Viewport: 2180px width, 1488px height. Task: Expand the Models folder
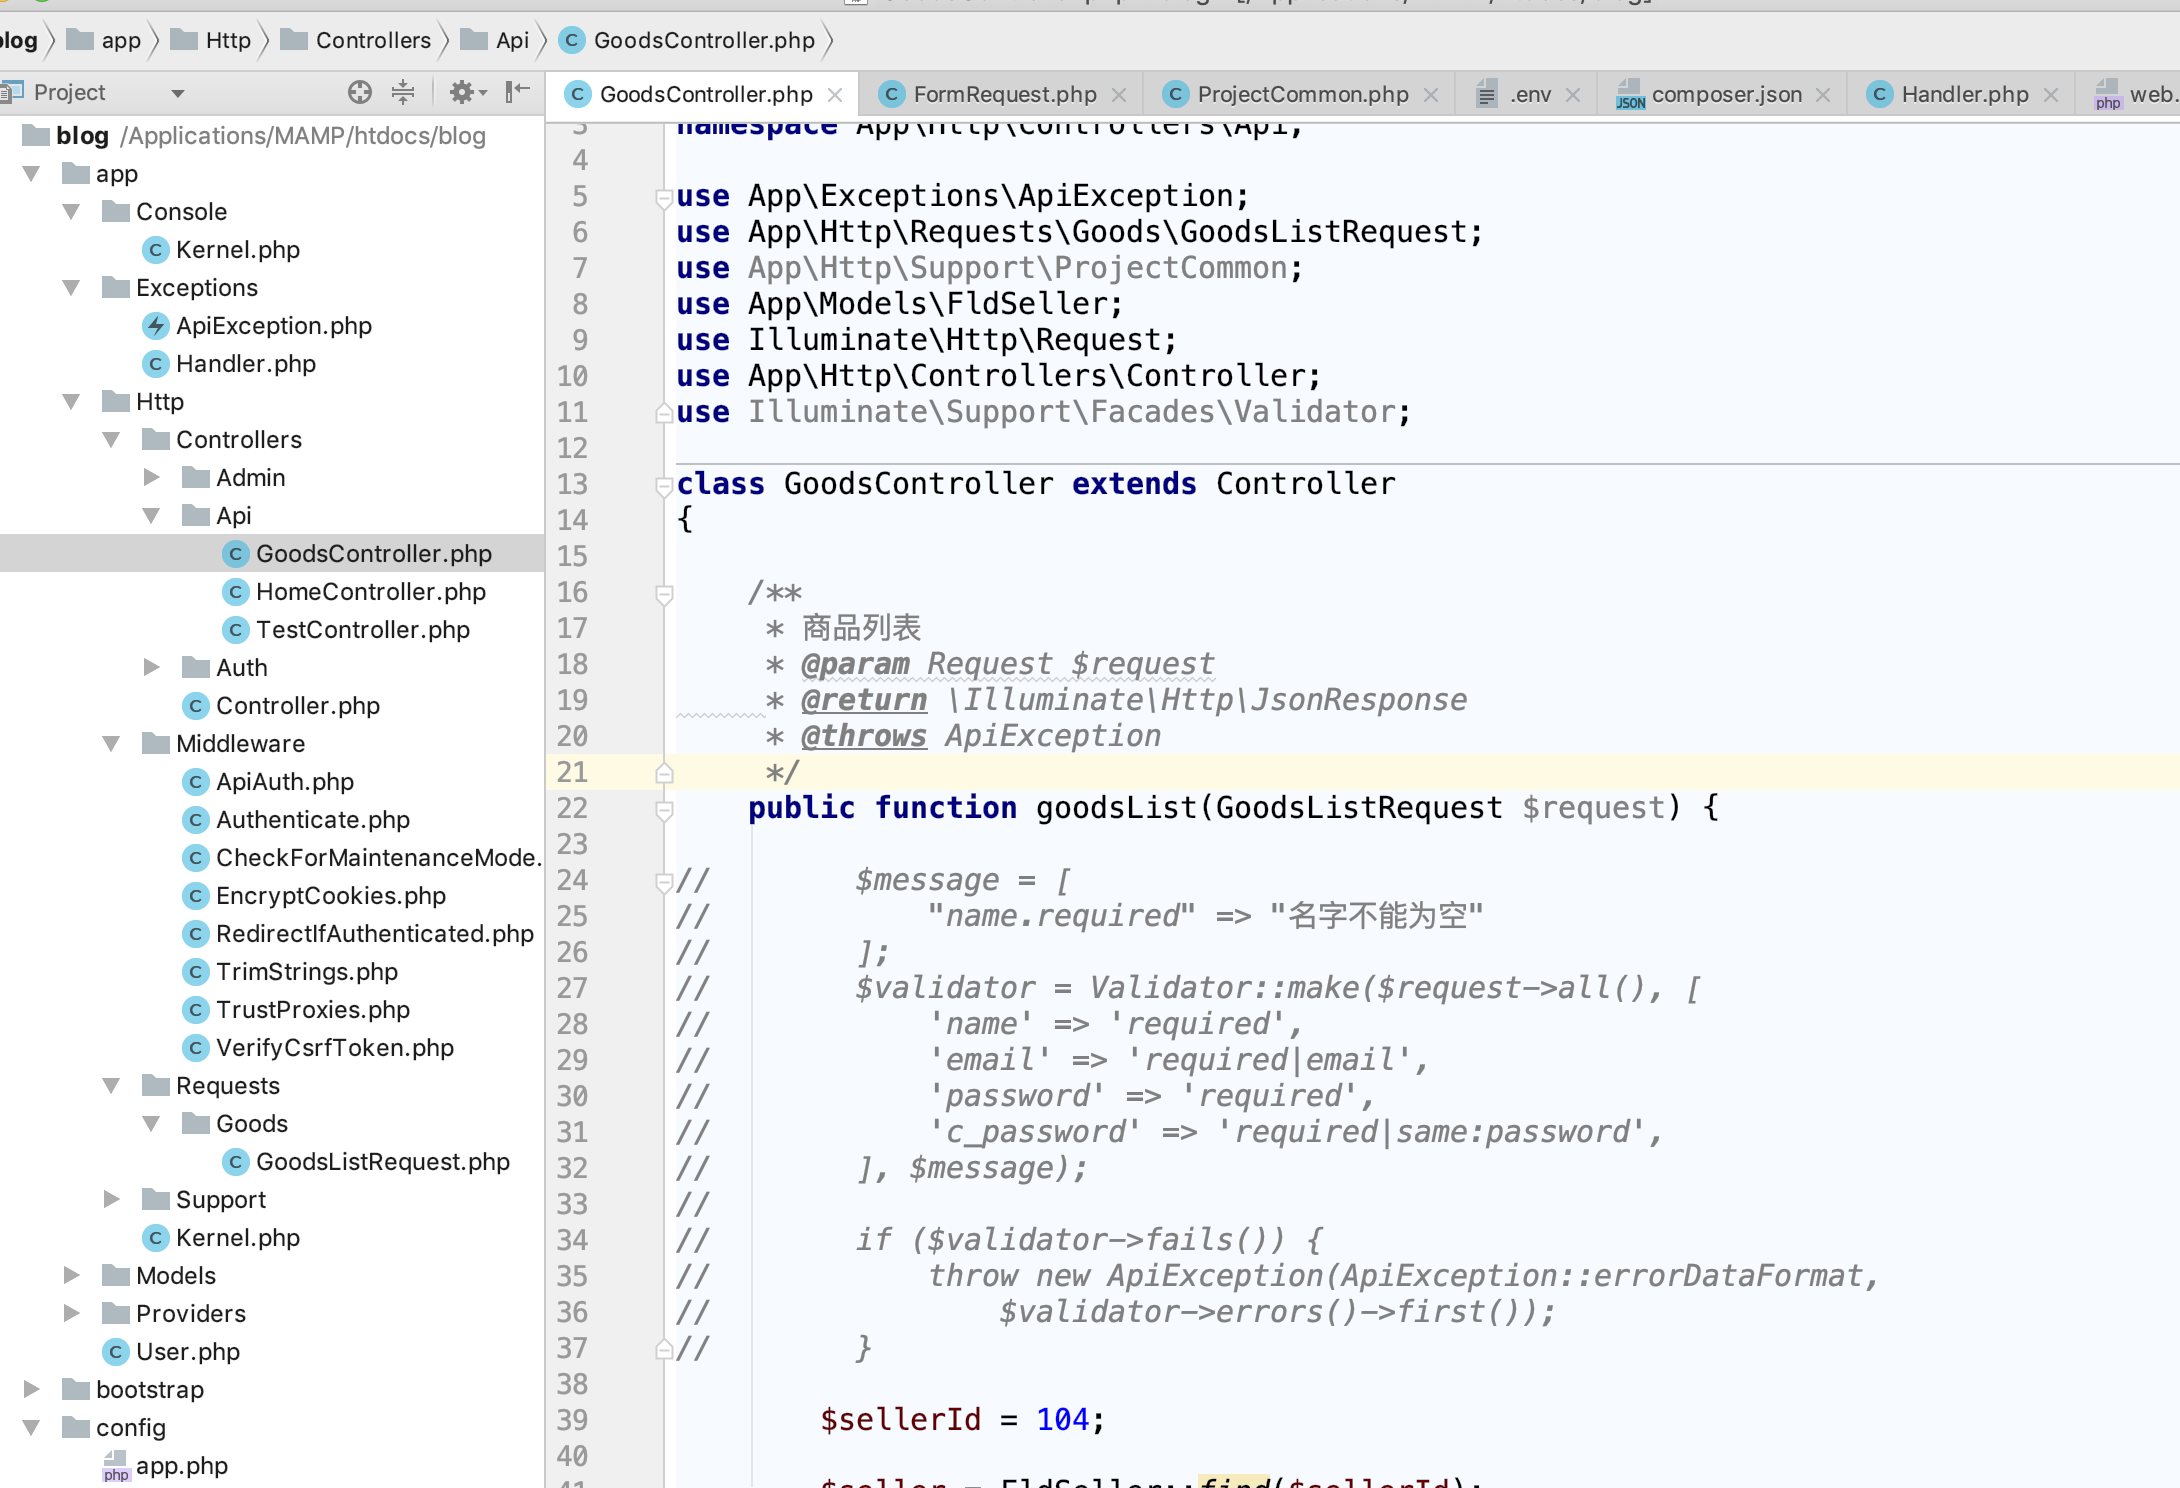point(71,1276)
